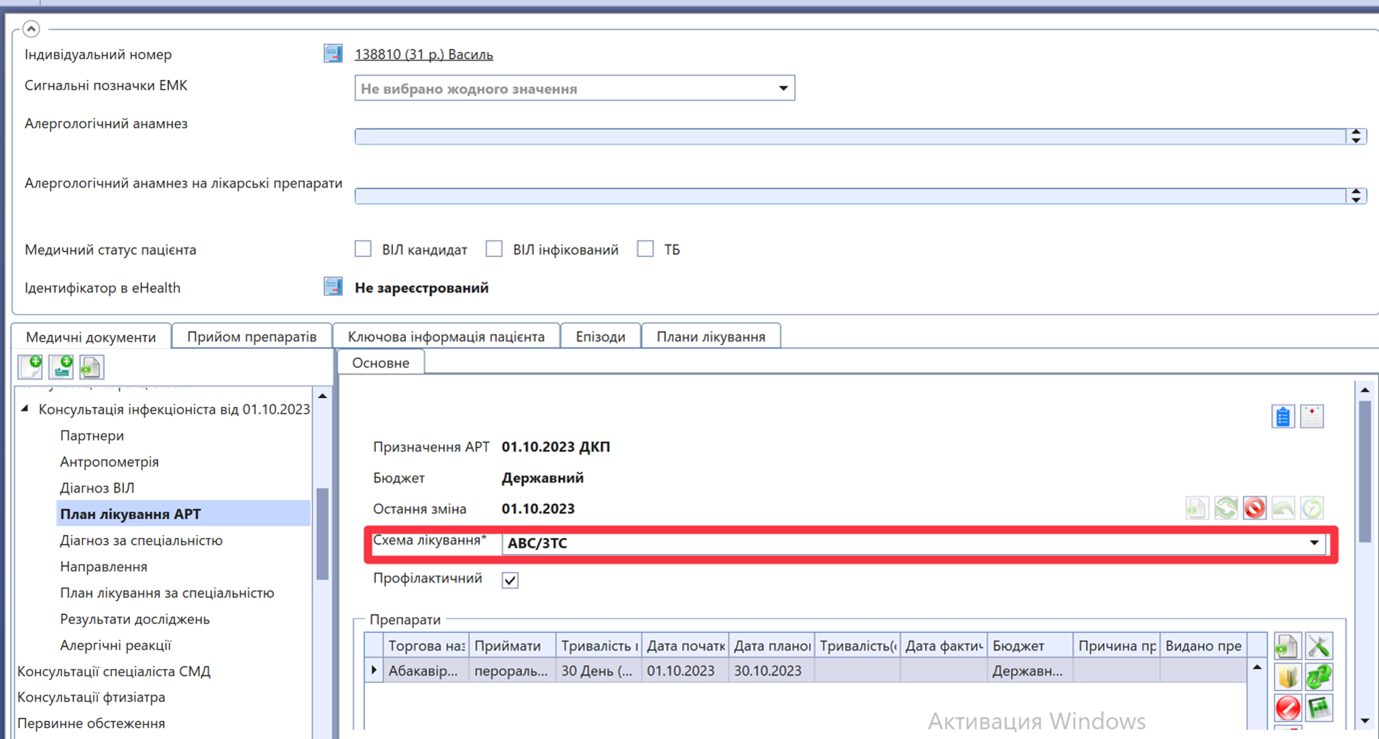Click the yellow folder with books icon

[x=1287, y=677]
